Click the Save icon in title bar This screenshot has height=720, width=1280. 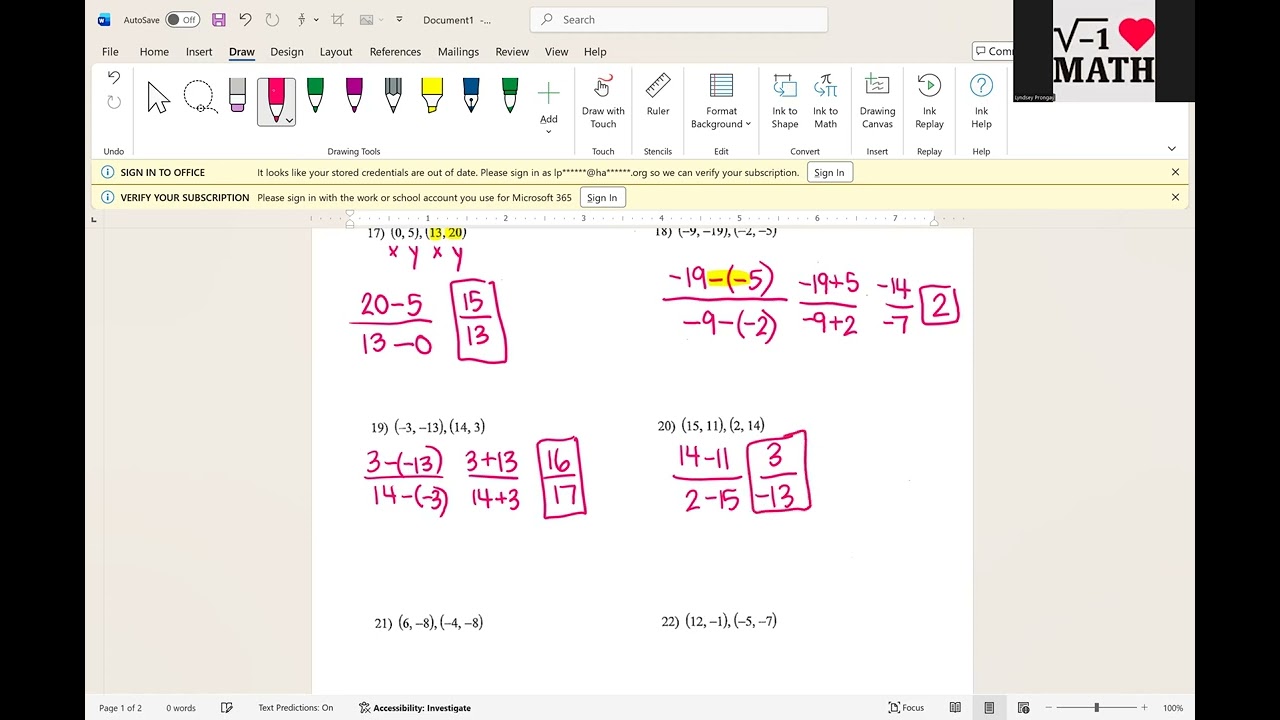(x=219, y=20)
